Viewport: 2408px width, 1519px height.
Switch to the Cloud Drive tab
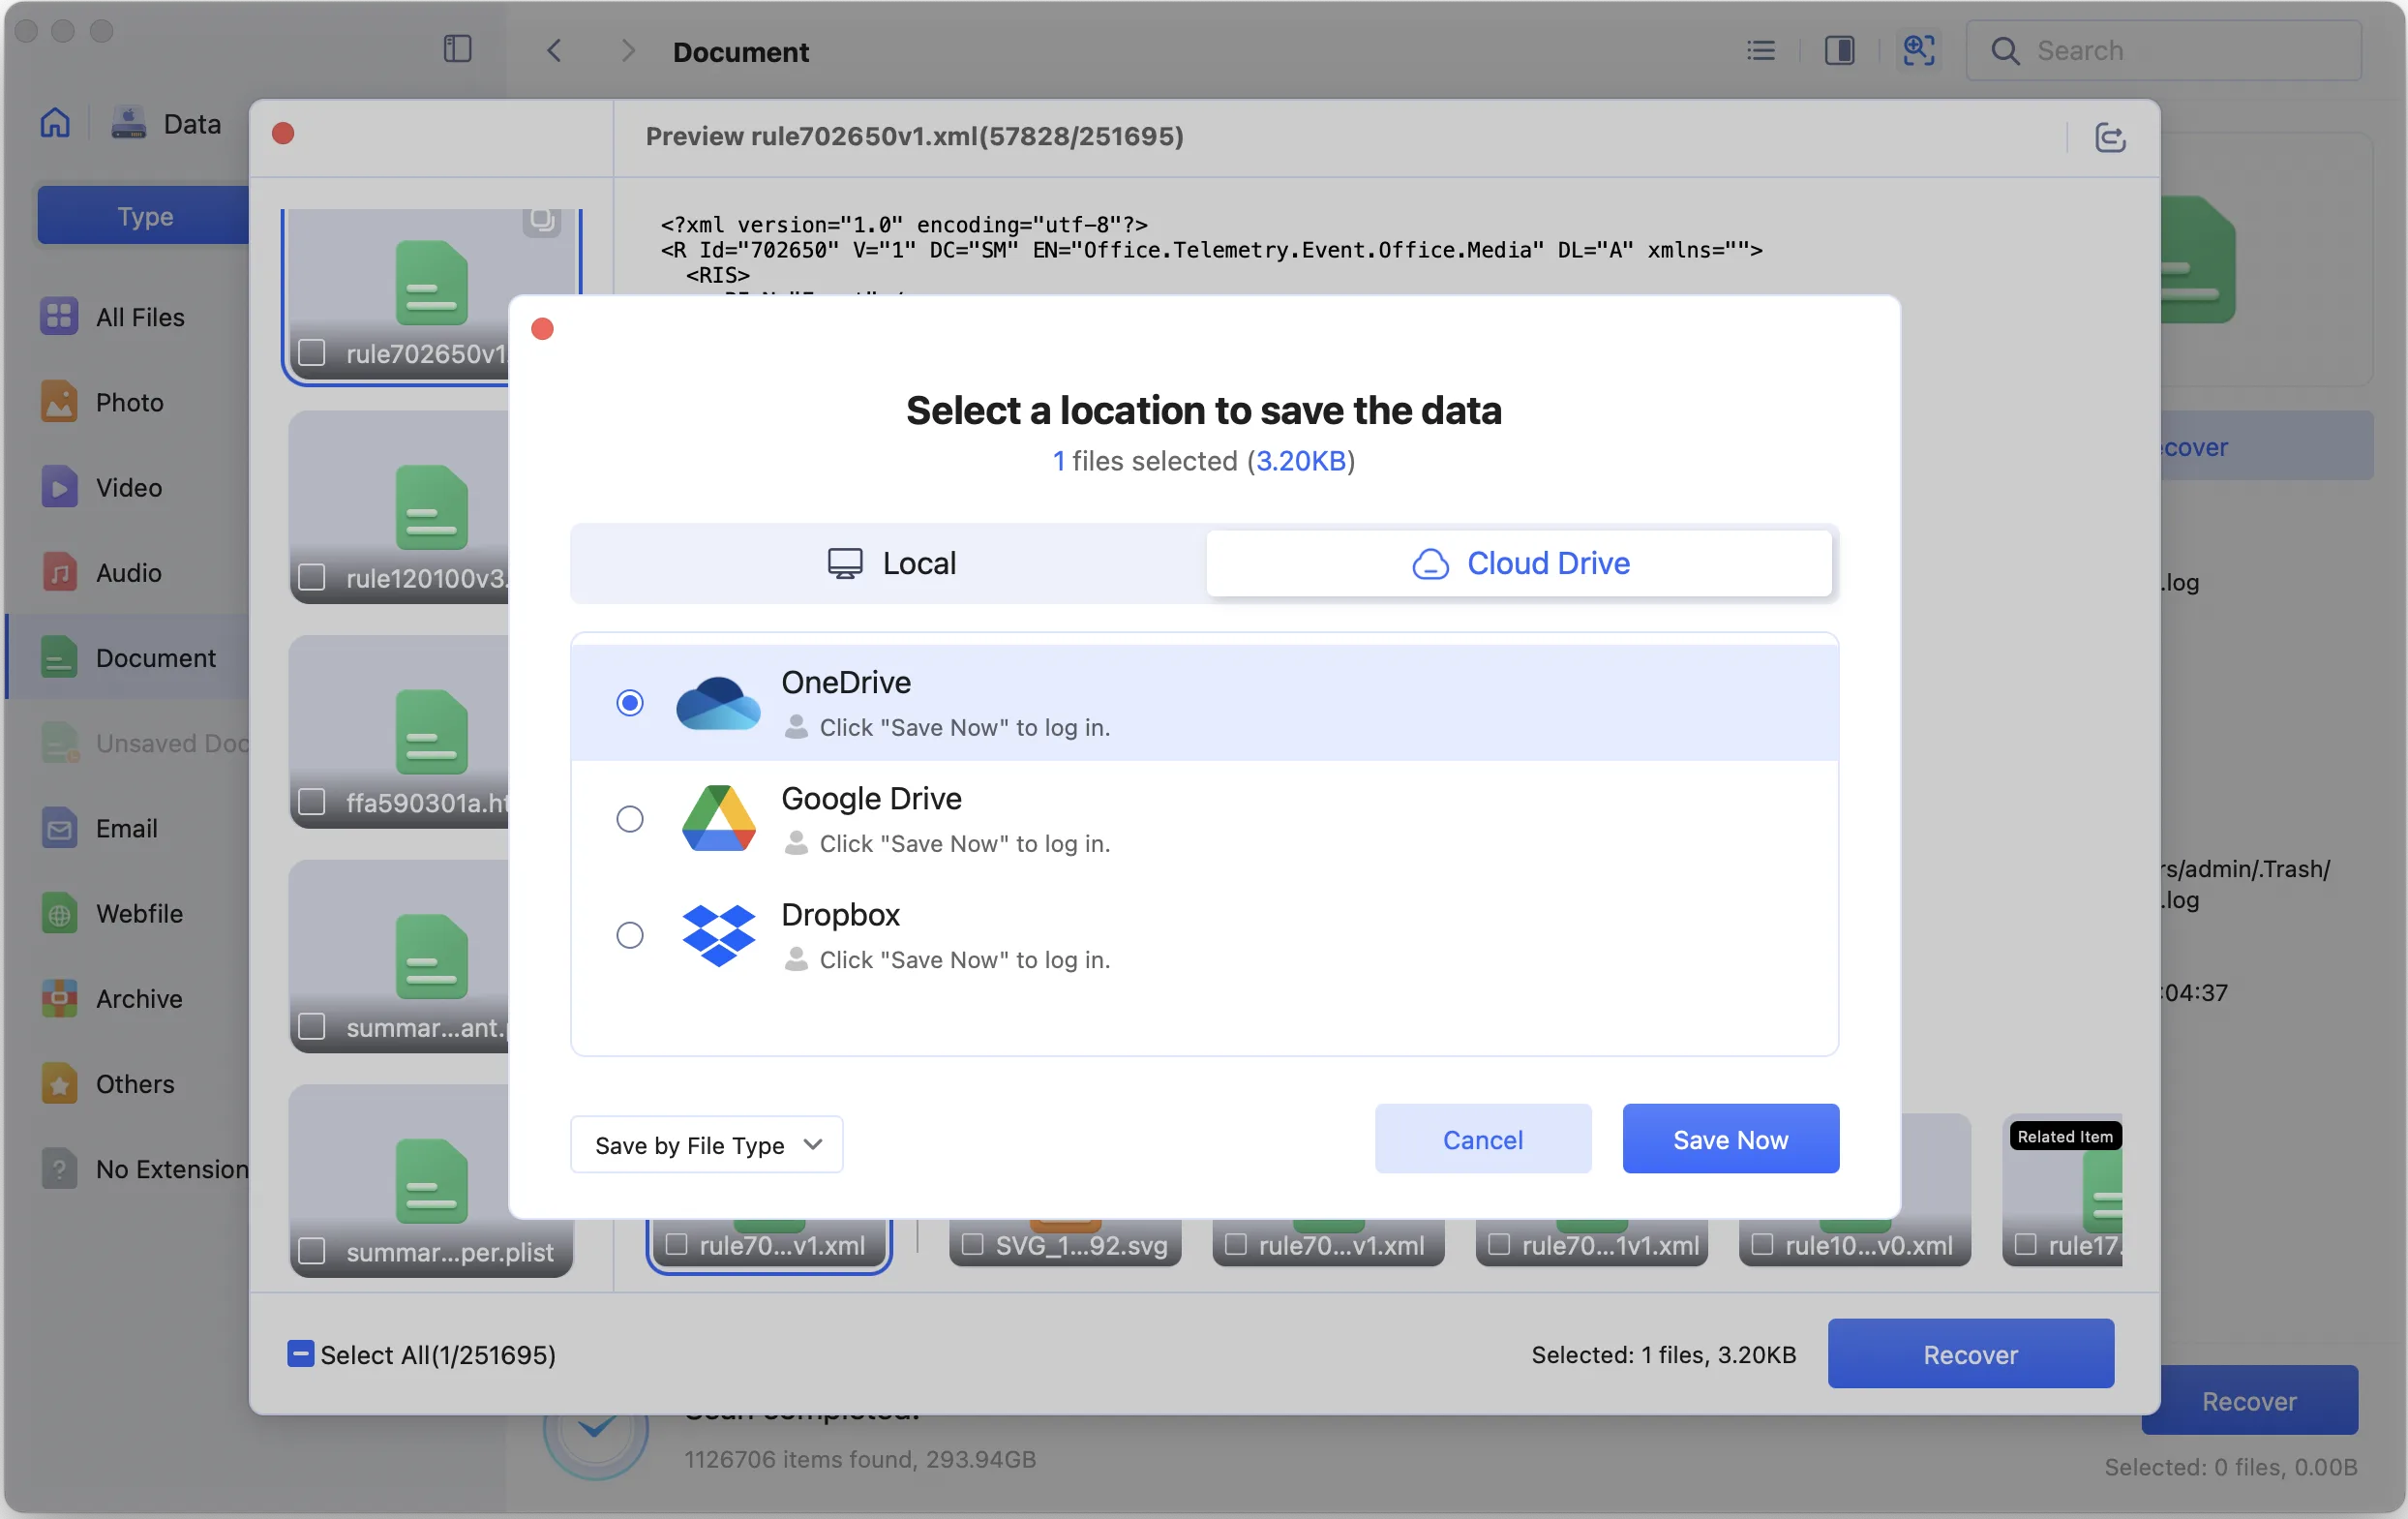click(x=1519, y=562)
